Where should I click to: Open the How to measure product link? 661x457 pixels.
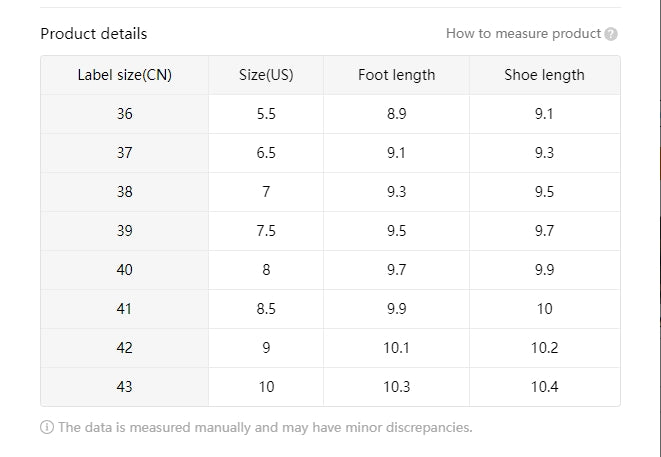tap(523, 33)
